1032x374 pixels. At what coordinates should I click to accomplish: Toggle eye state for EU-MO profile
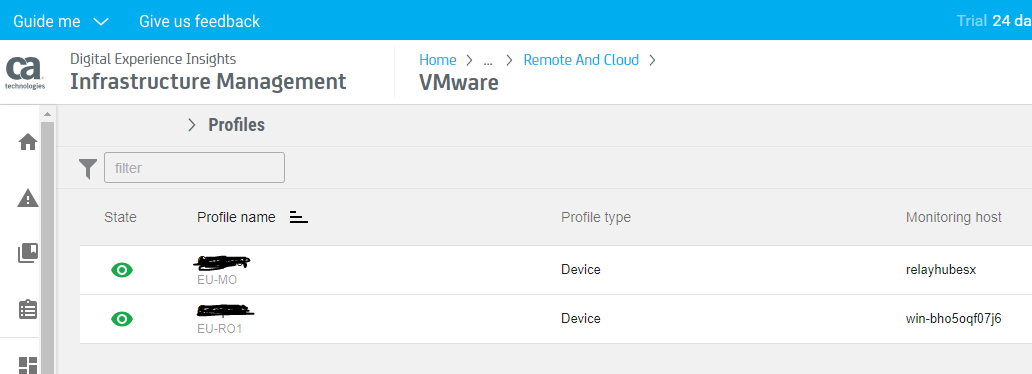[122, 269]
